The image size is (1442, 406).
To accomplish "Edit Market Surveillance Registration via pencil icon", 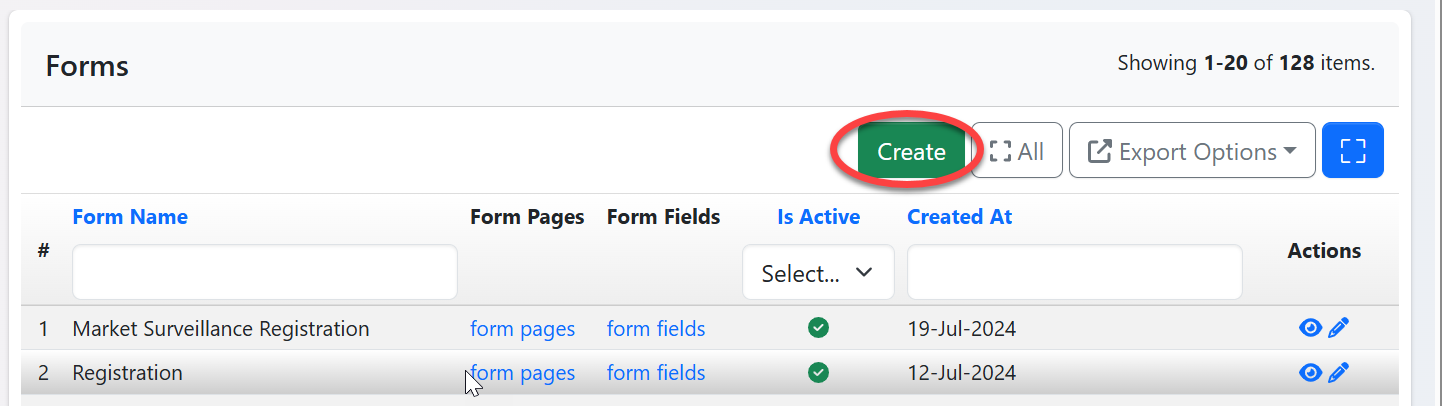I will pos(1339,328).
